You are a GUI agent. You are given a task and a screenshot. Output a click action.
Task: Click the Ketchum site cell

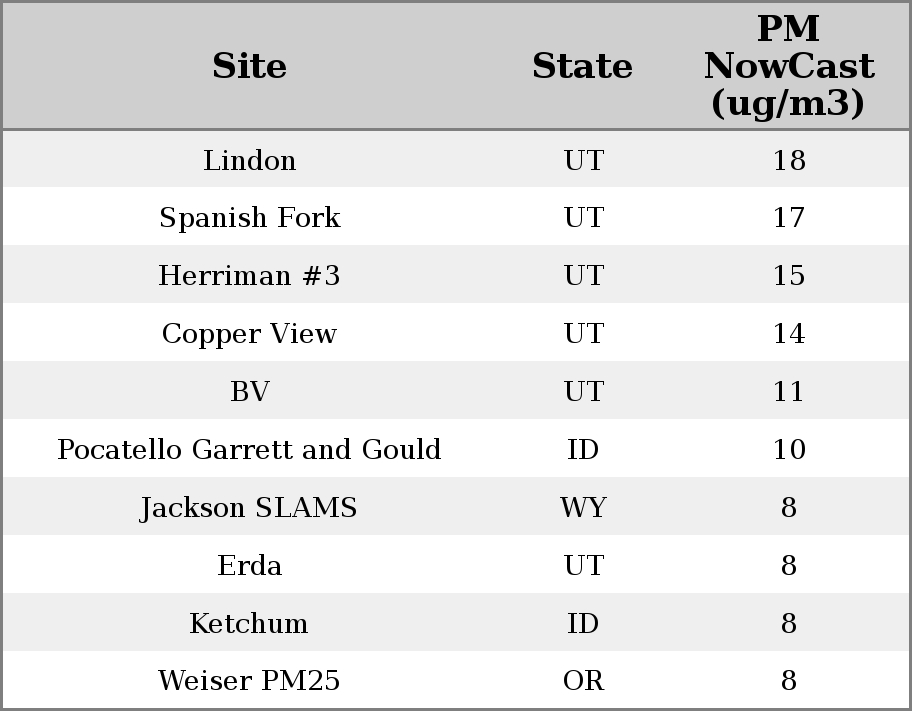(249, 624)
